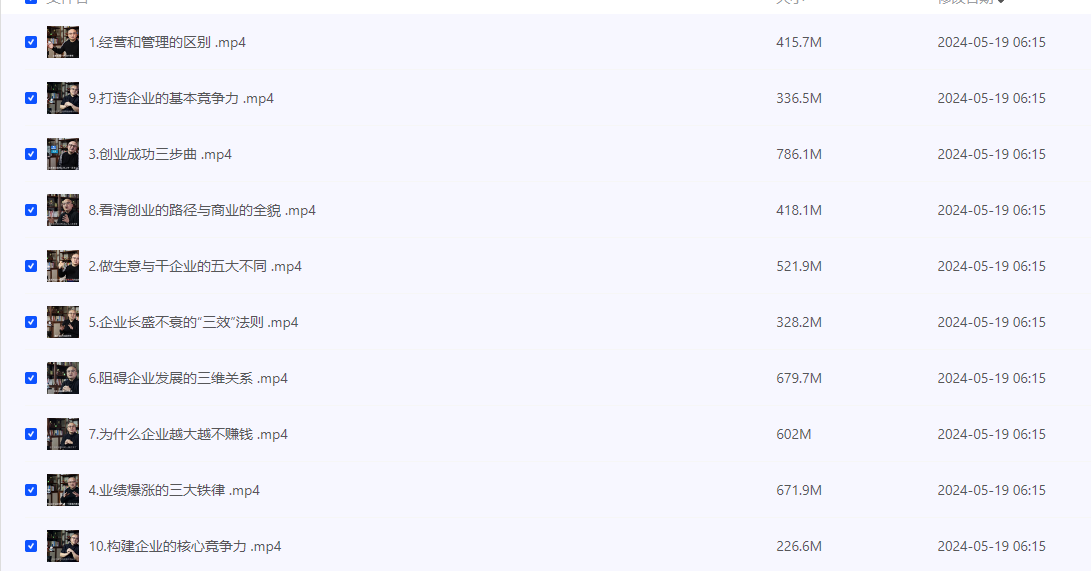Screen dimensions: 1091x571
Task: Uncheck the 1.经营和管理的区别 file checkbox
Action: point(31,42)
